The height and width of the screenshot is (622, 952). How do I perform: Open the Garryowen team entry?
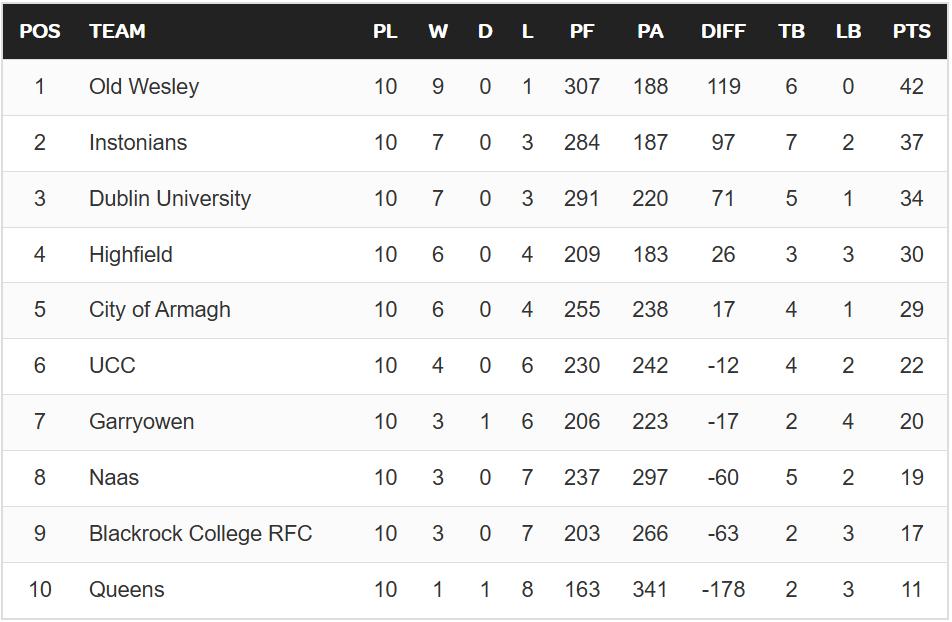coord(142,422)
